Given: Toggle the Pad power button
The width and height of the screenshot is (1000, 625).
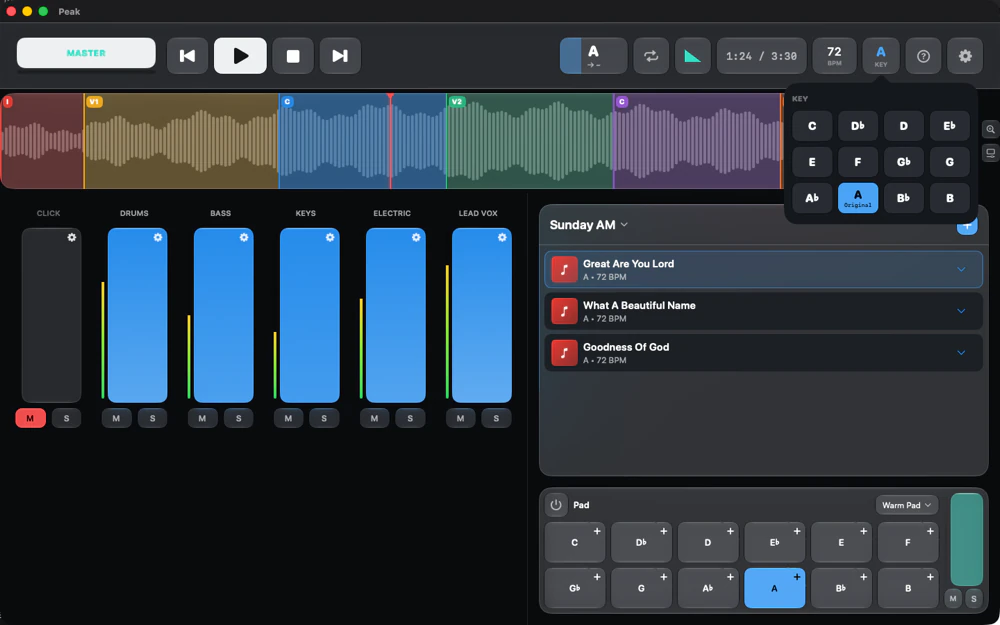Looking at the screenshot, I should point(556,505).
